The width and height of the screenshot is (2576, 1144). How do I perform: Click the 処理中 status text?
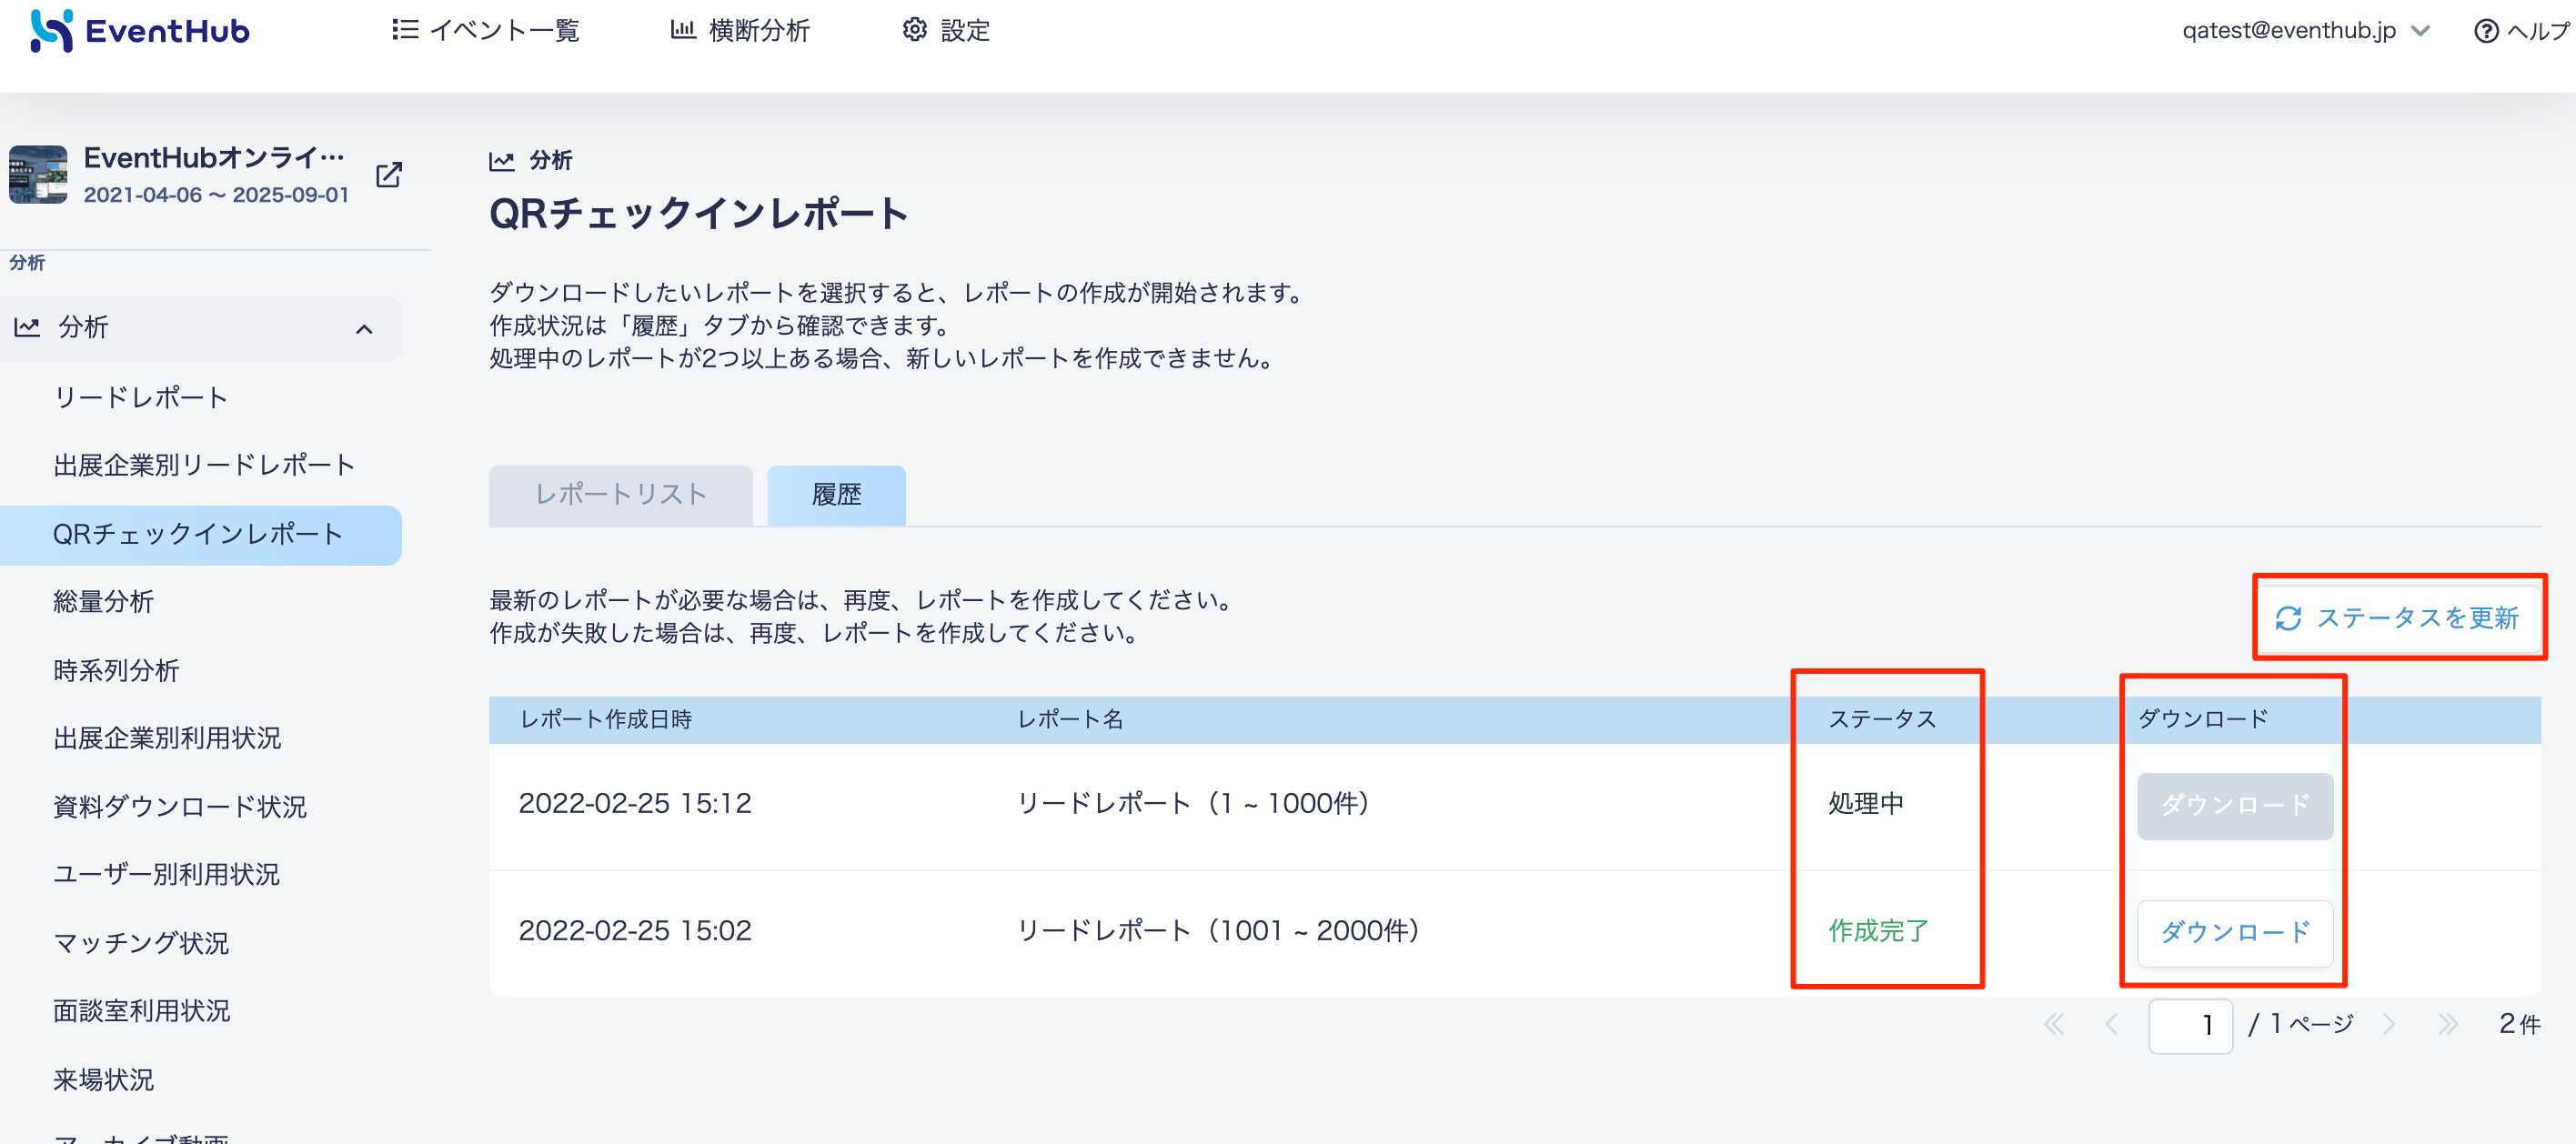pos(1865,803)
